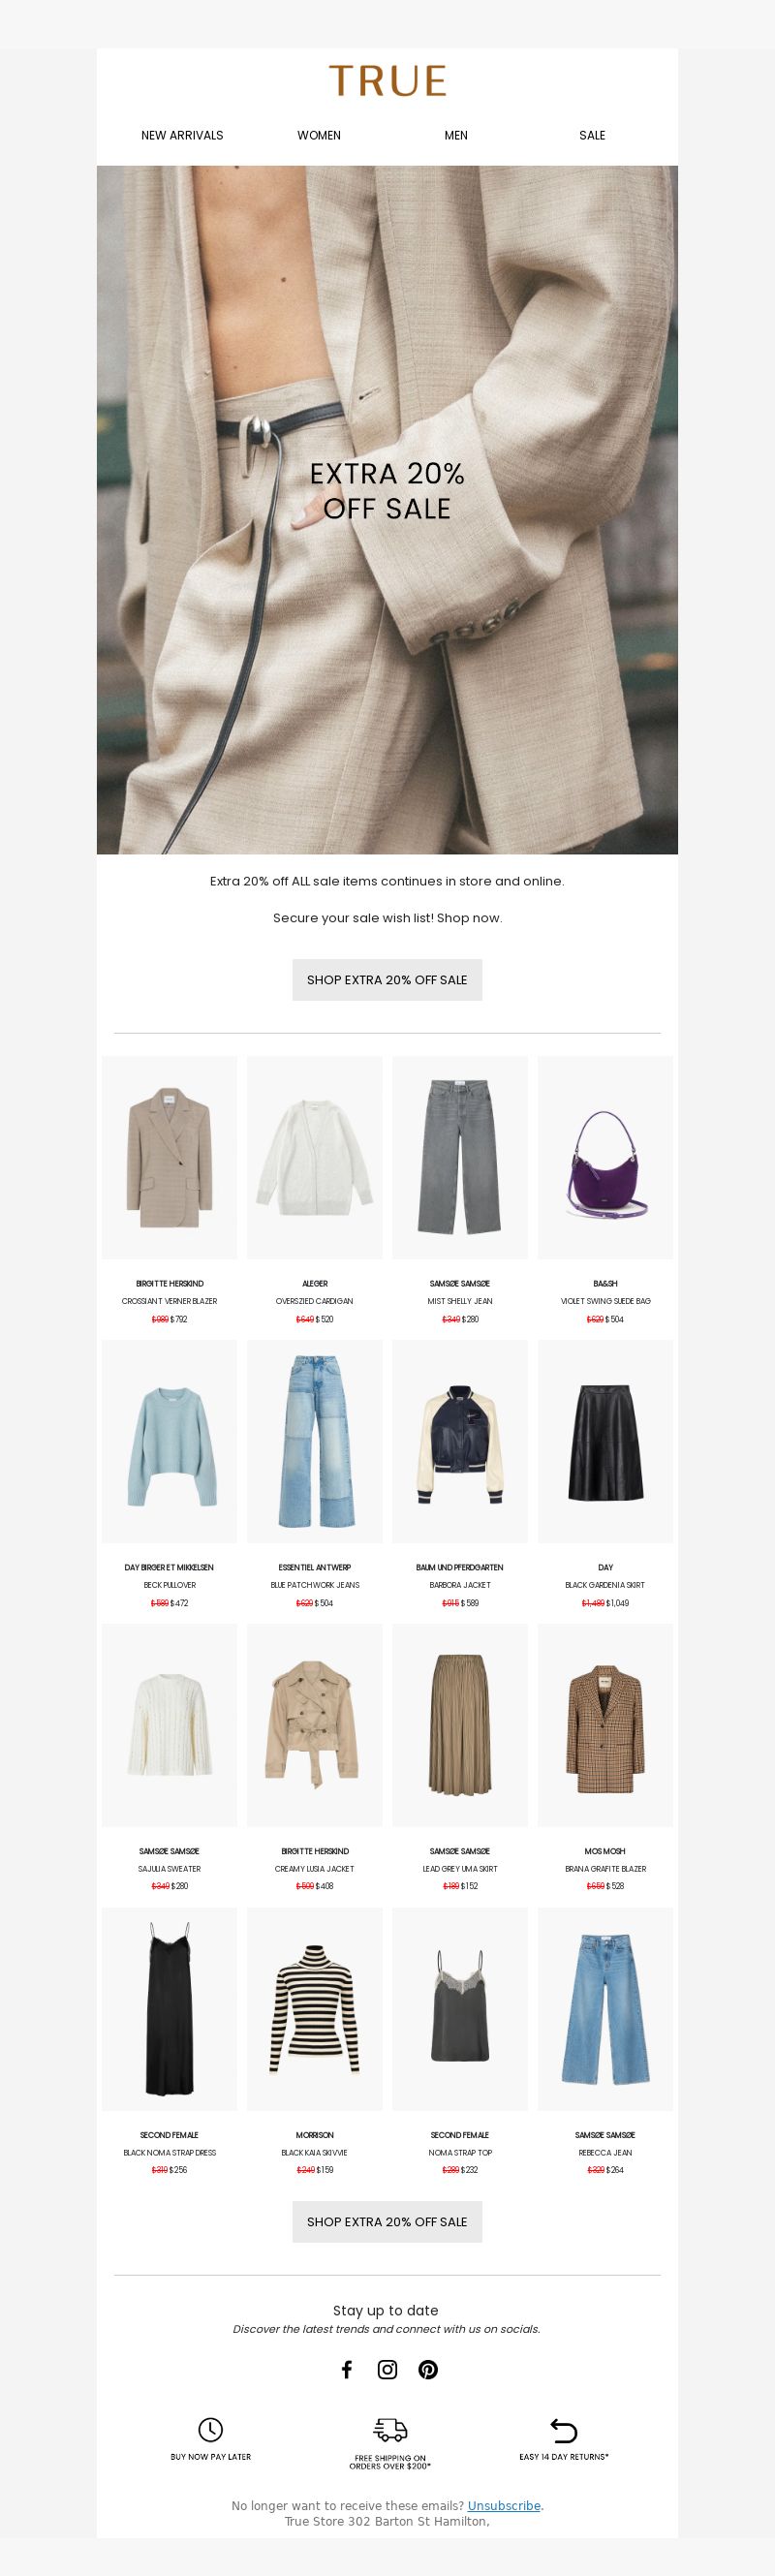The height and width of the screenshot is (2576, 775).
Task: Click the Buy Now Pay Later clock icon
Action: point(210,2429)
